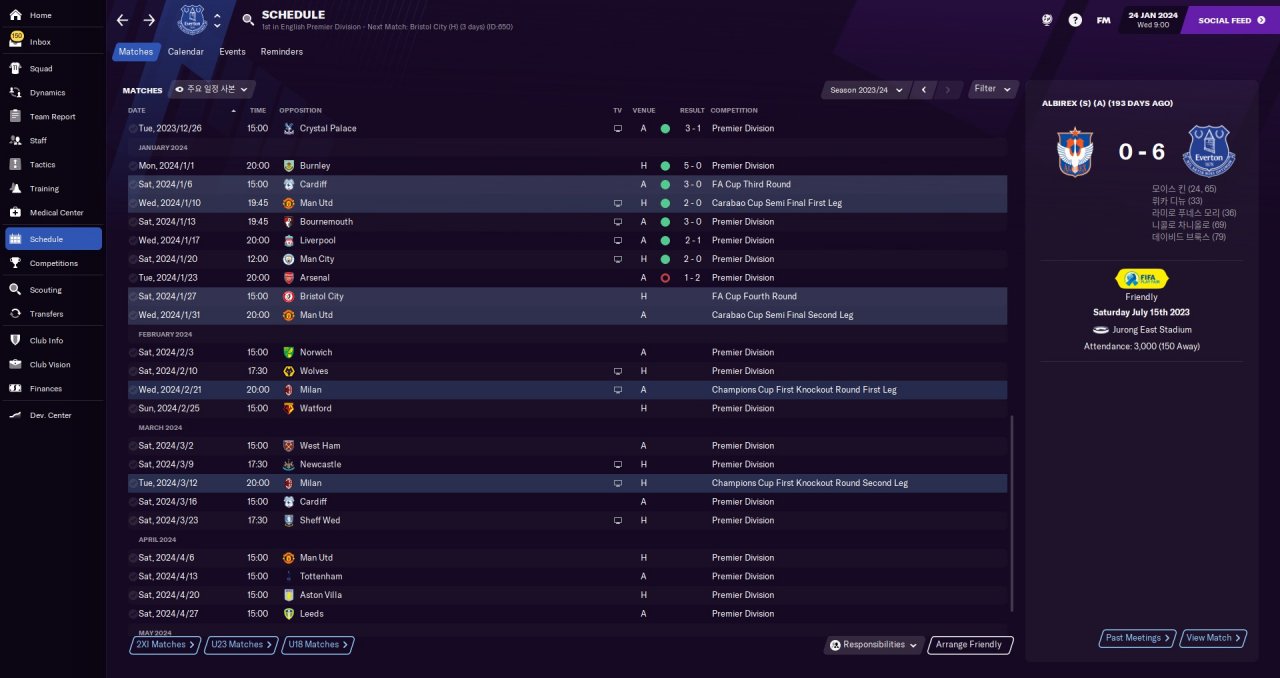Select the Liverpool fixture row
The image size is (1280, 678).
tap(567, 241)
